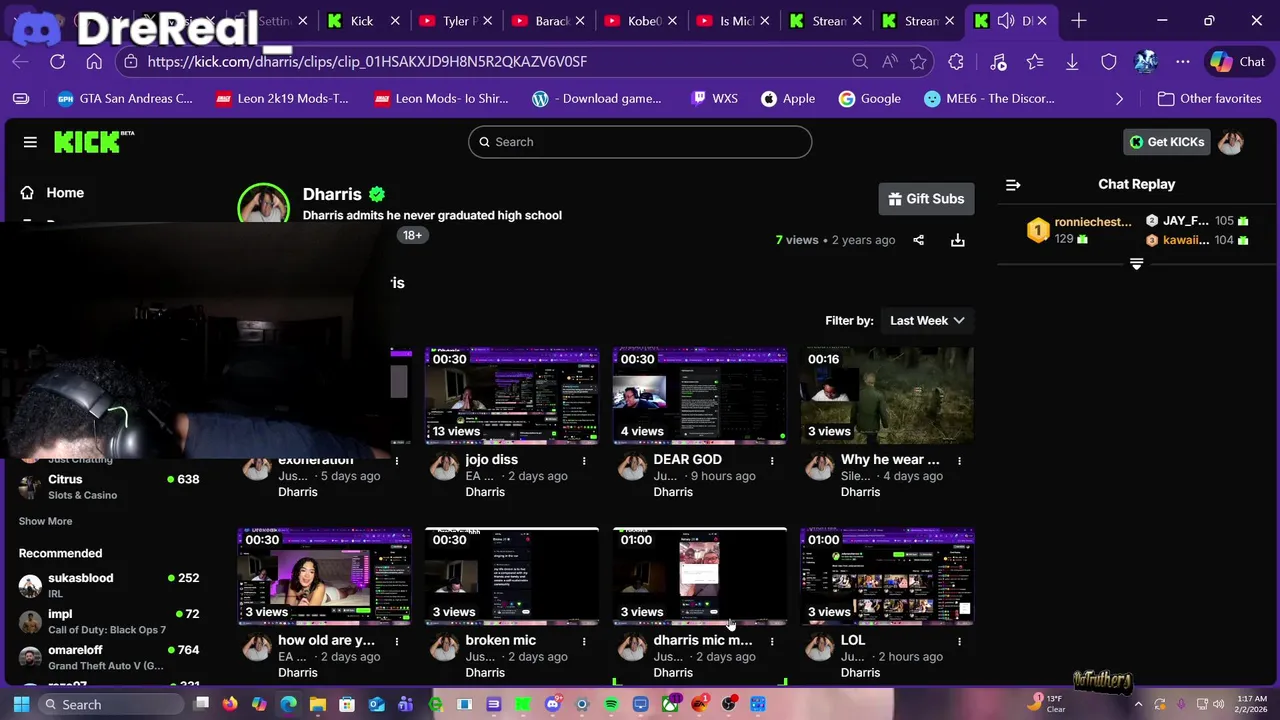Image resolution: width=1280 pixels, height=720 pixels.
Task: Show hidden system tray icons
Action: point(1138,704)
